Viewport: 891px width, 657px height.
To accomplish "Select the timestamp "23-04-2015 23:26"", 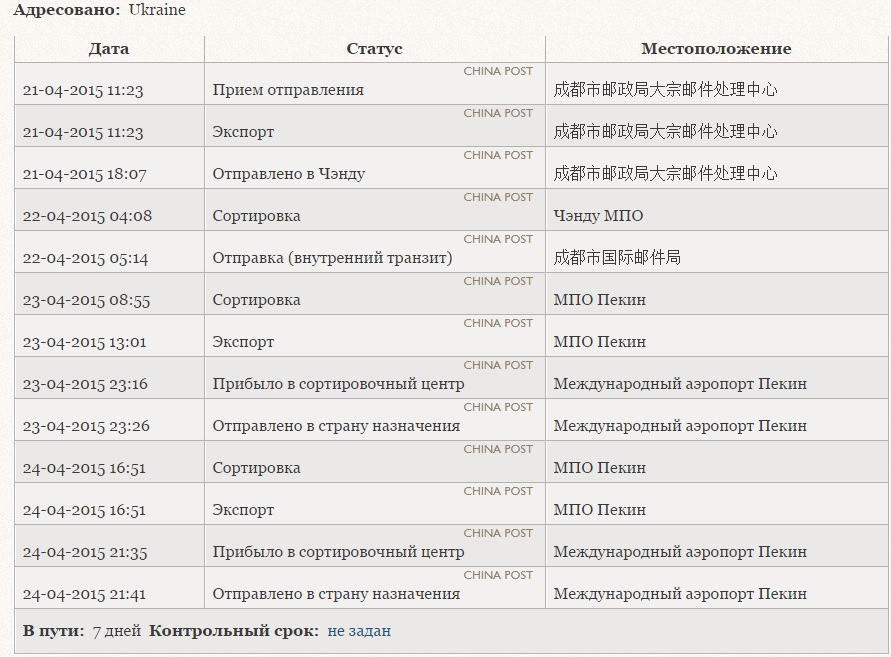I will (x=86, y=426).
